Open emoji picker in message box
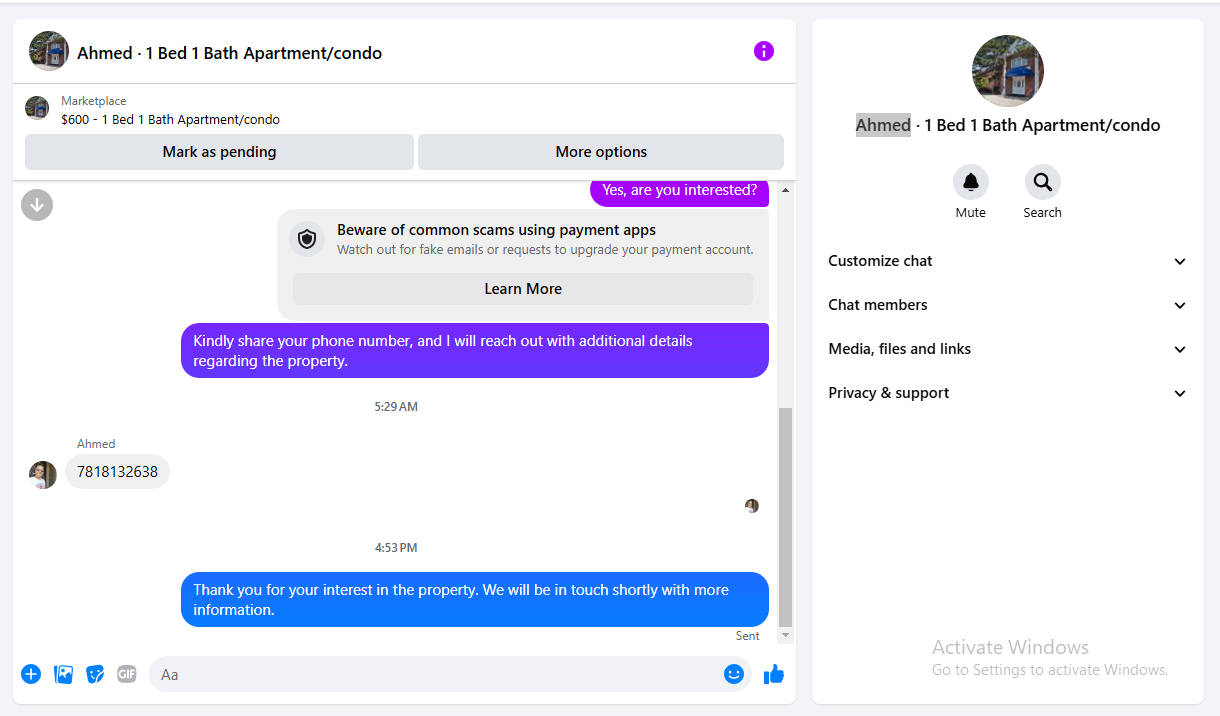 pyautogui.click(x=734, y=674)
